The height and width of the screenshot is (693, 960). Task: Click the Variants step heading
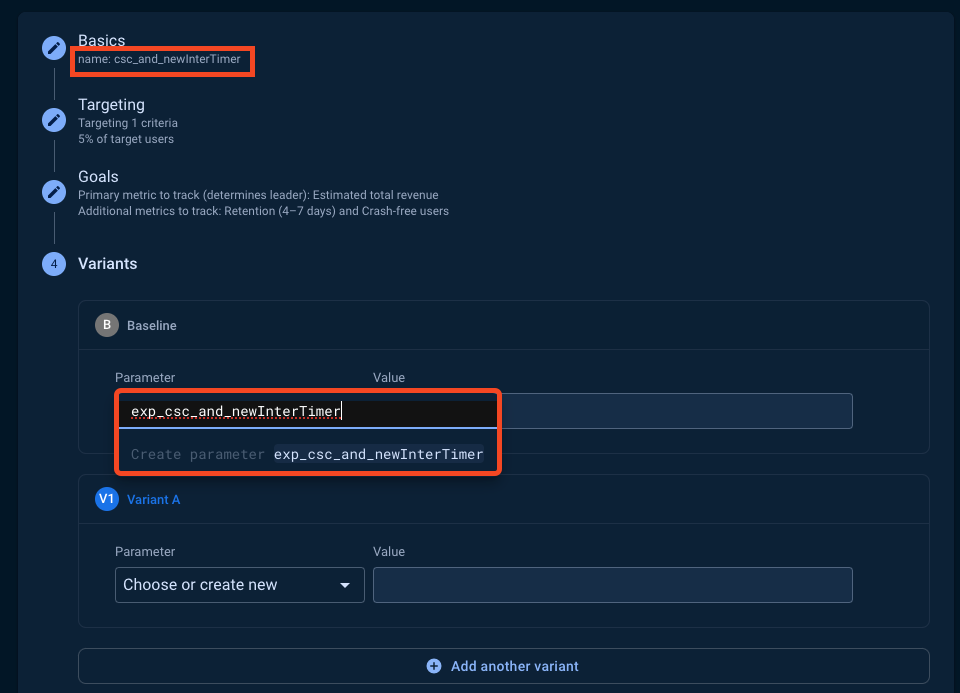[x=107, y=264]
